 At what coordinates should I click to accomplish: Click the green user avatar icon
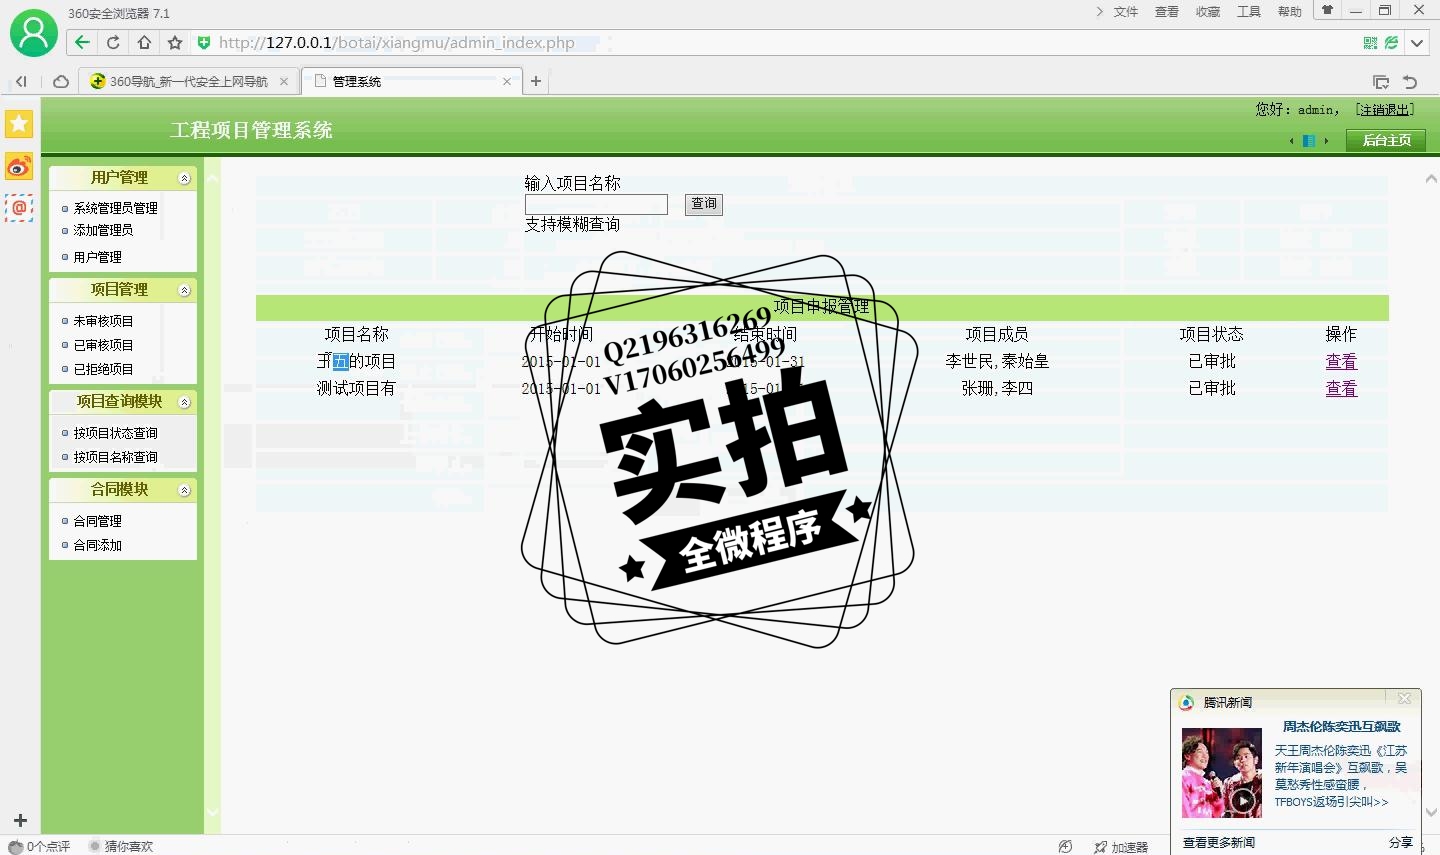[x=34, y=33]
